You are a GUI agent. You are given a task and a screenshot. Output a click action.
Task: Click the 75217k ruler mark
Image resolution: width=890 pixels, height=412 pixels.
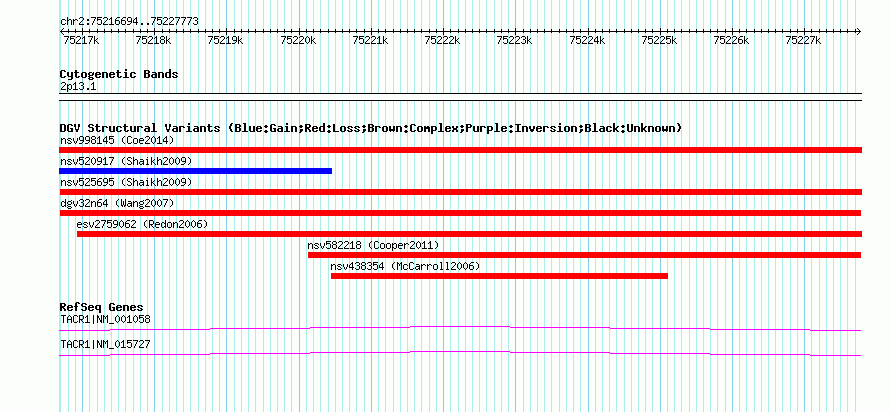coord(80,40)
